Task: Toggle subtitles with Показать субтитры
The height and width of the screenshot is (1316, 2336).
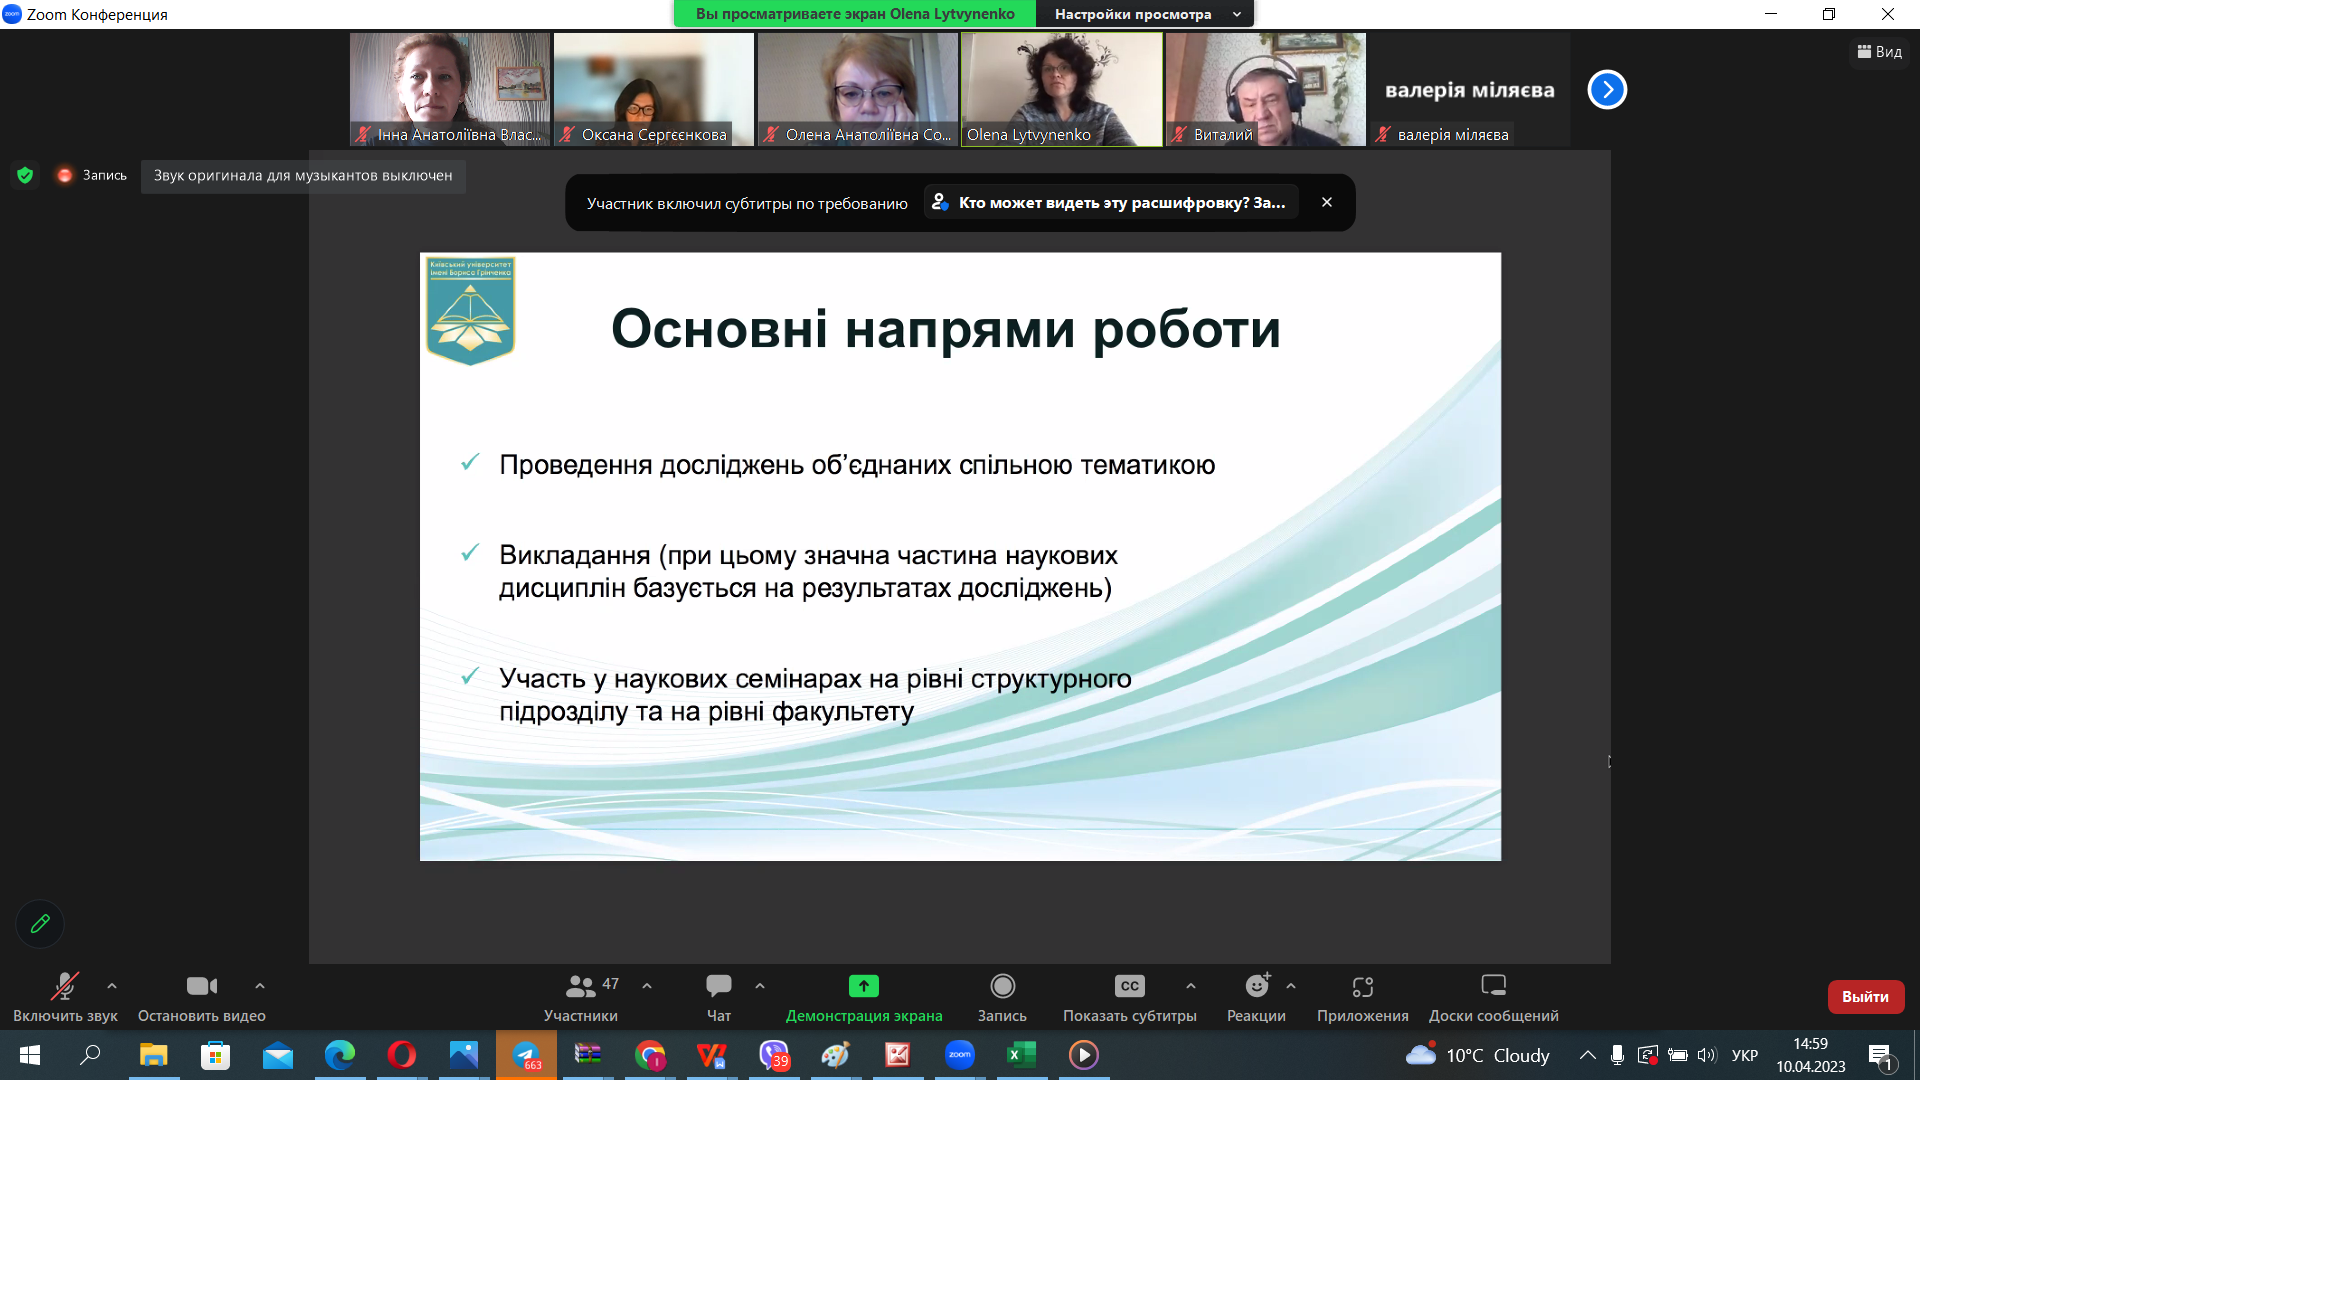Action: pyautogui.click(x=1129, y=987)
